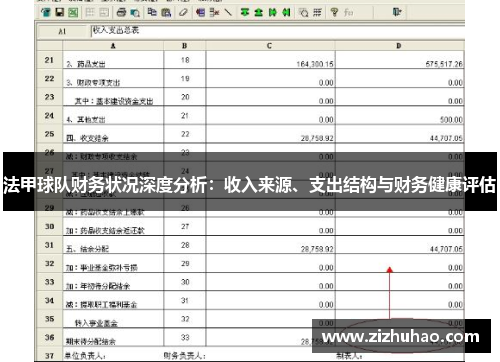Click 28,758.92 in row 25

tap(317, 138)
